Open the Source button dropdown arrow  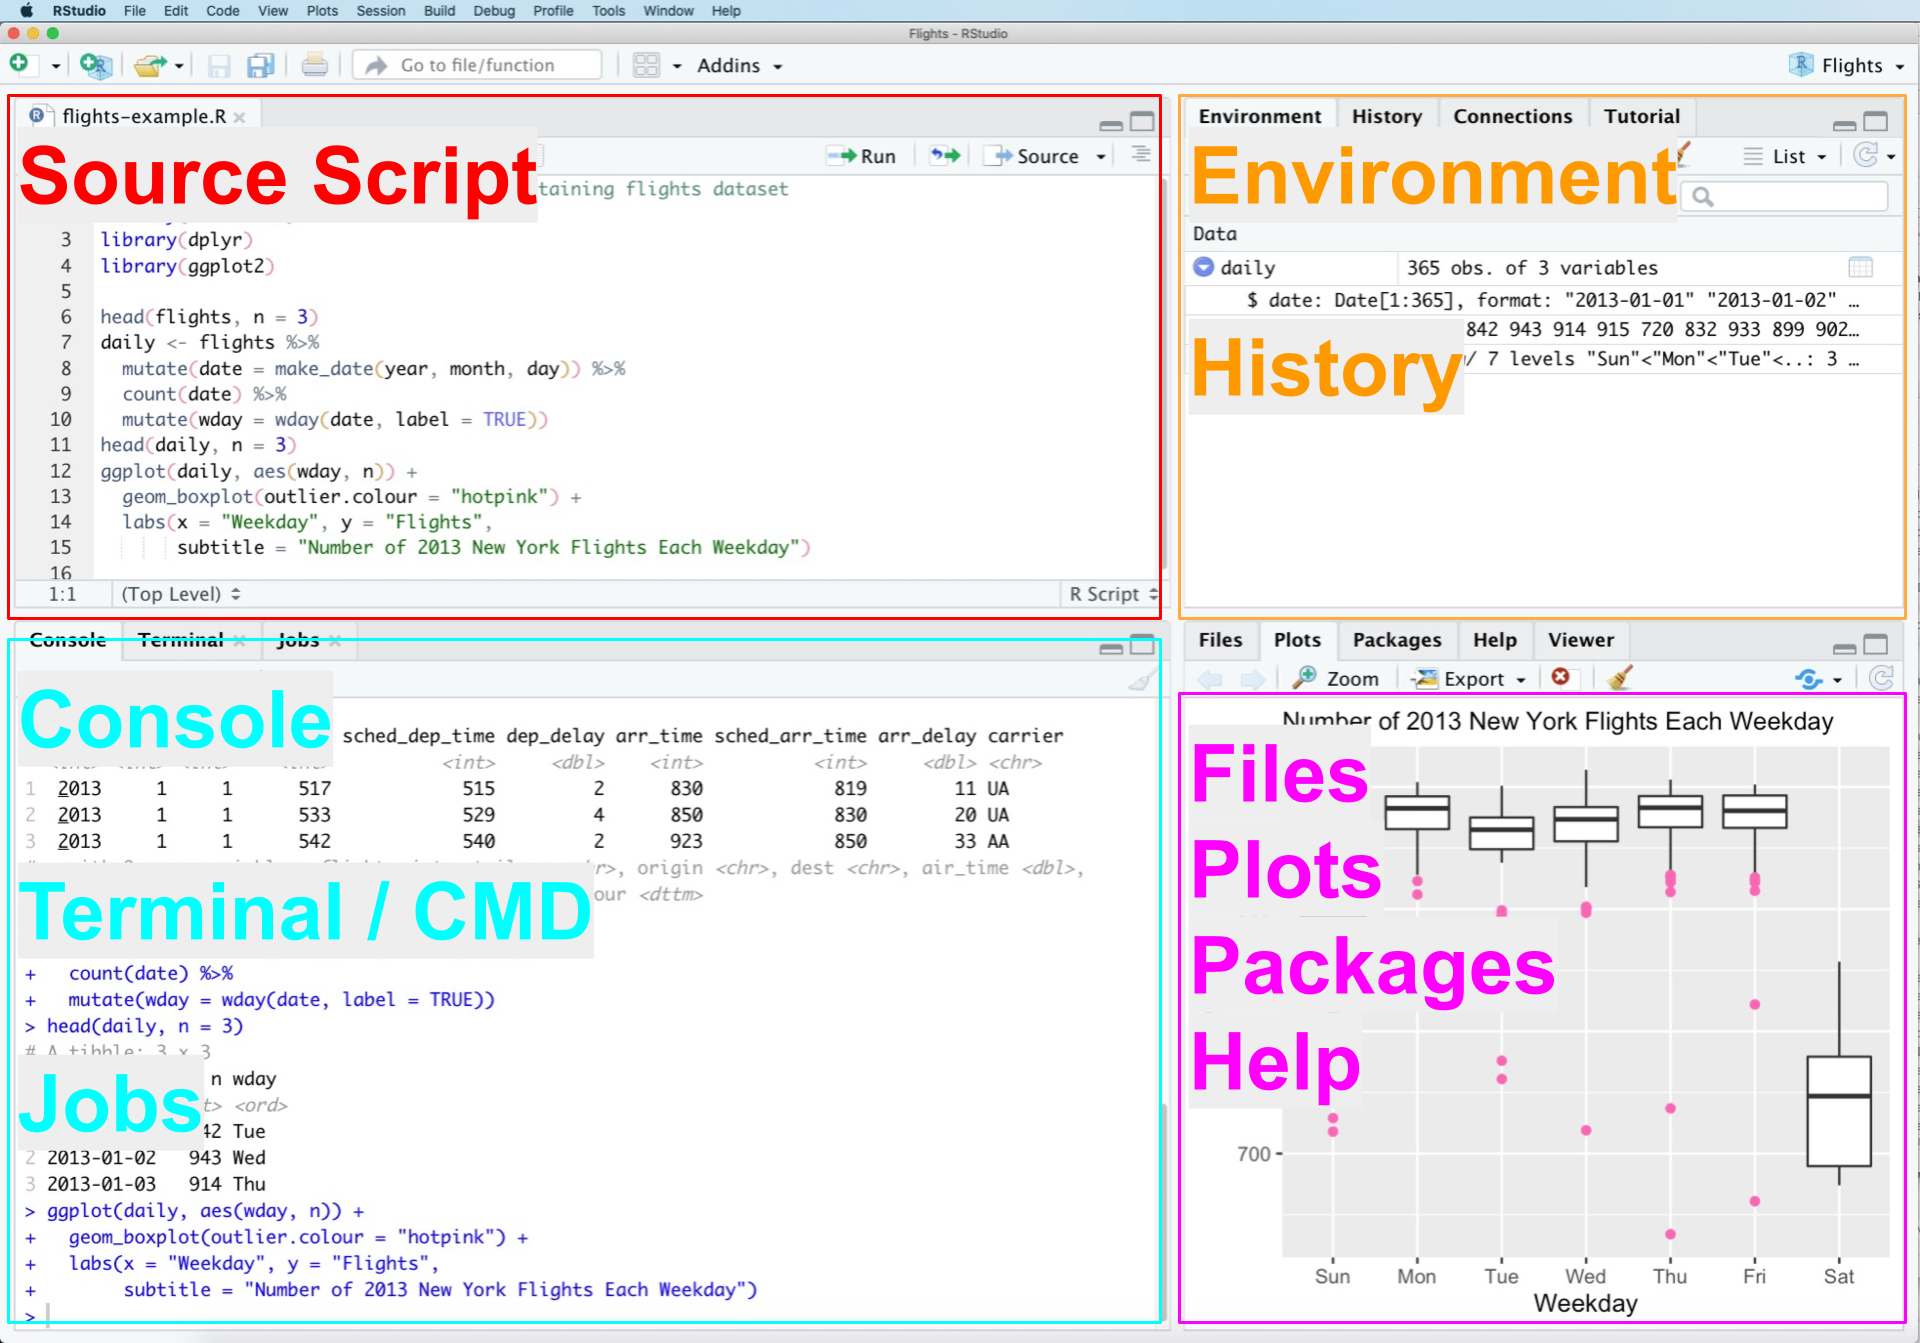click(1101, 157)
